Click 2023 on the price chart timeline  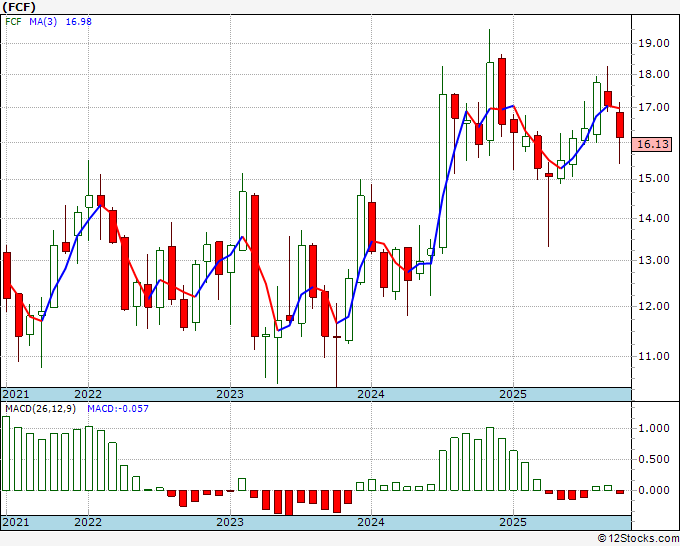230,394
